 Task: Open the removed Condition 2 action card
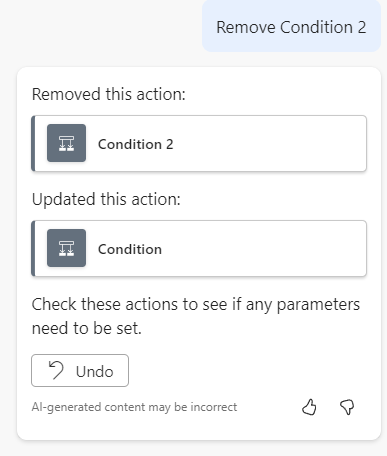coord(199,143)
